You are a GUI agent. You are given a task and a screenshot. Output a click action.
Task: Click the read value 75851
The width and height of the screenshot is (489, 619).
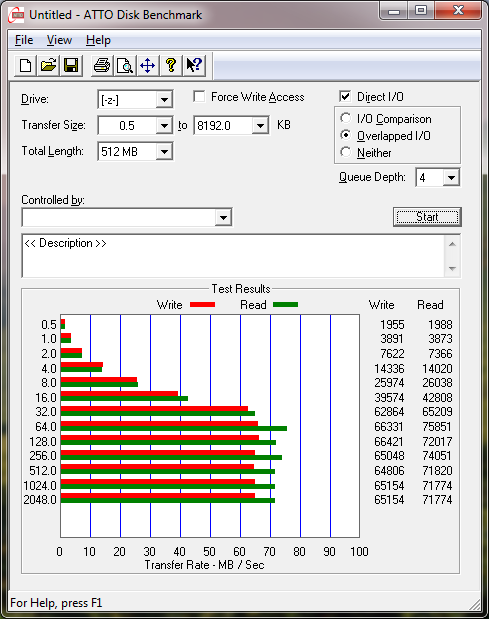click(x=437, y=427)
